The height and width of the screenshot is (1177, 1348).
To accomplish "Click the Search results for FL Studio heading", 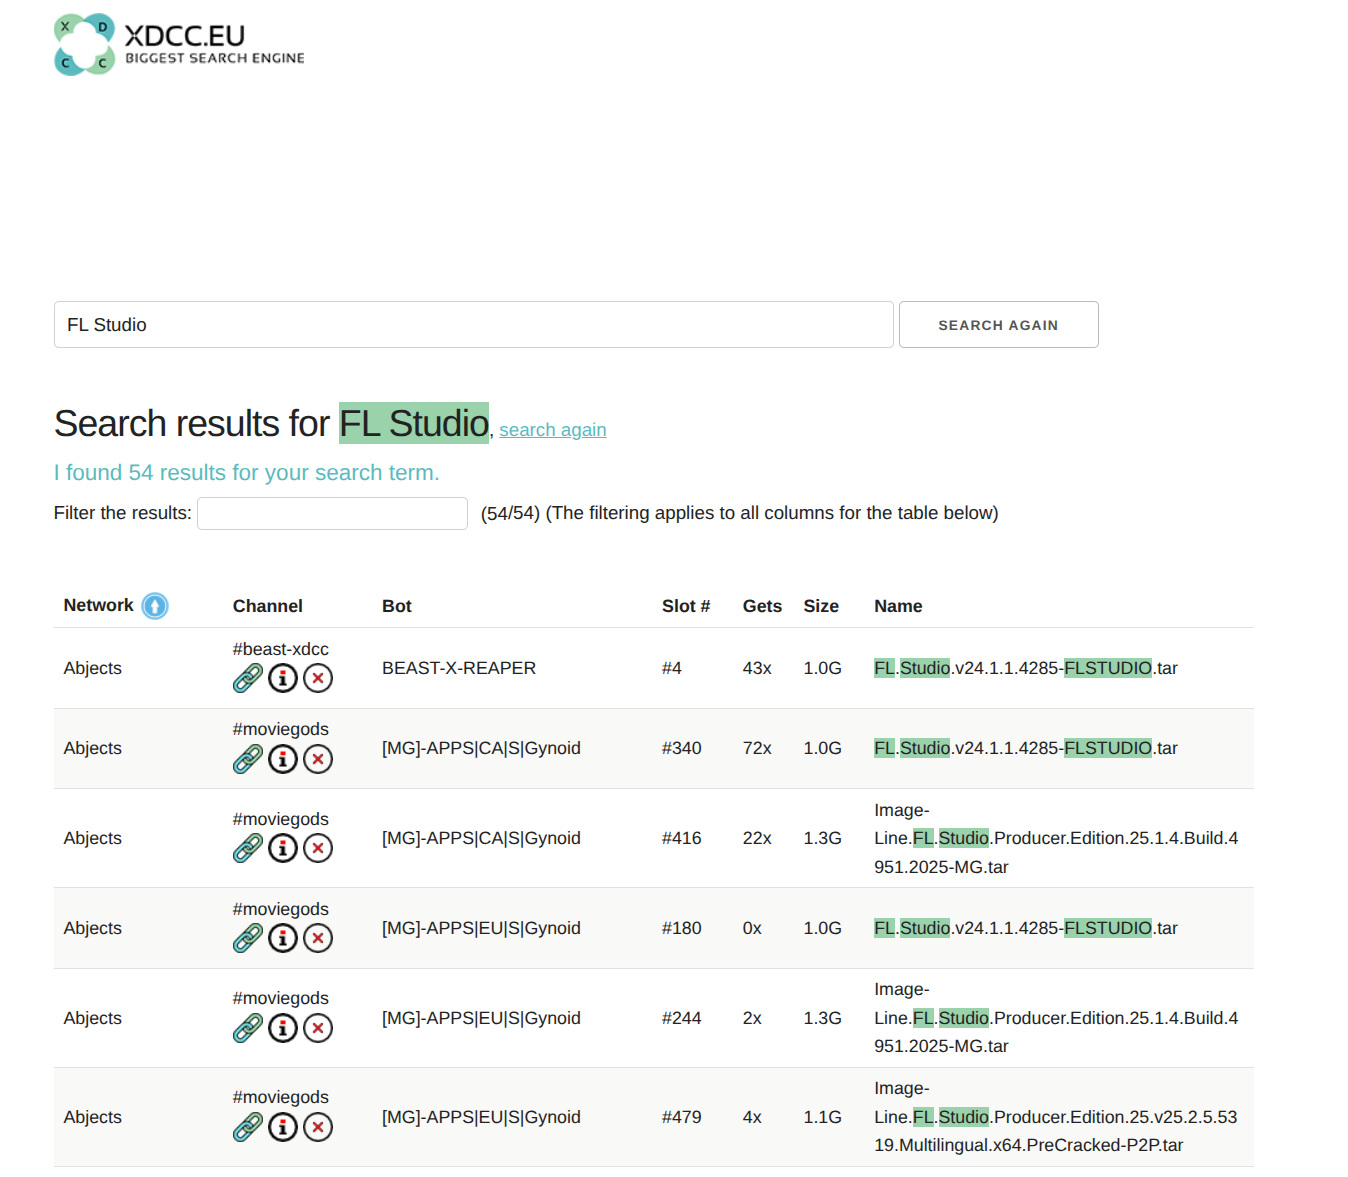I will point(272,424).
